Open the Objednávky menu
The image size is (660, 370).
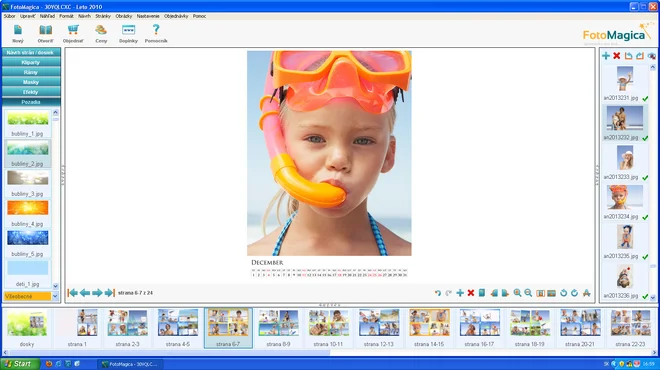(x=176, y=16)
